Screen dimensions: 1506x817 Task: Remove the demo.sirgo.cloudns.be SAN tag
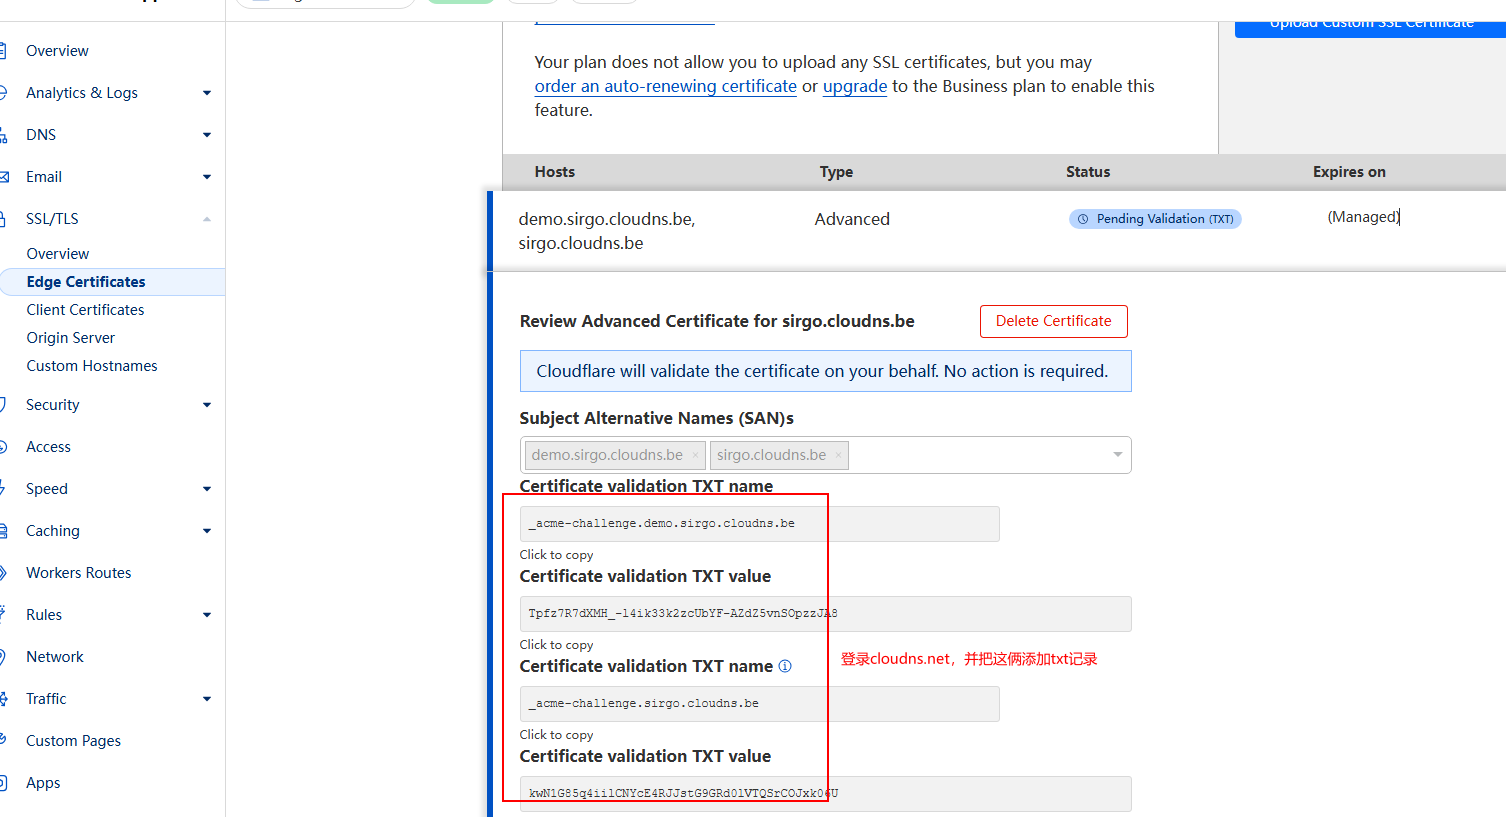(695, 456)
